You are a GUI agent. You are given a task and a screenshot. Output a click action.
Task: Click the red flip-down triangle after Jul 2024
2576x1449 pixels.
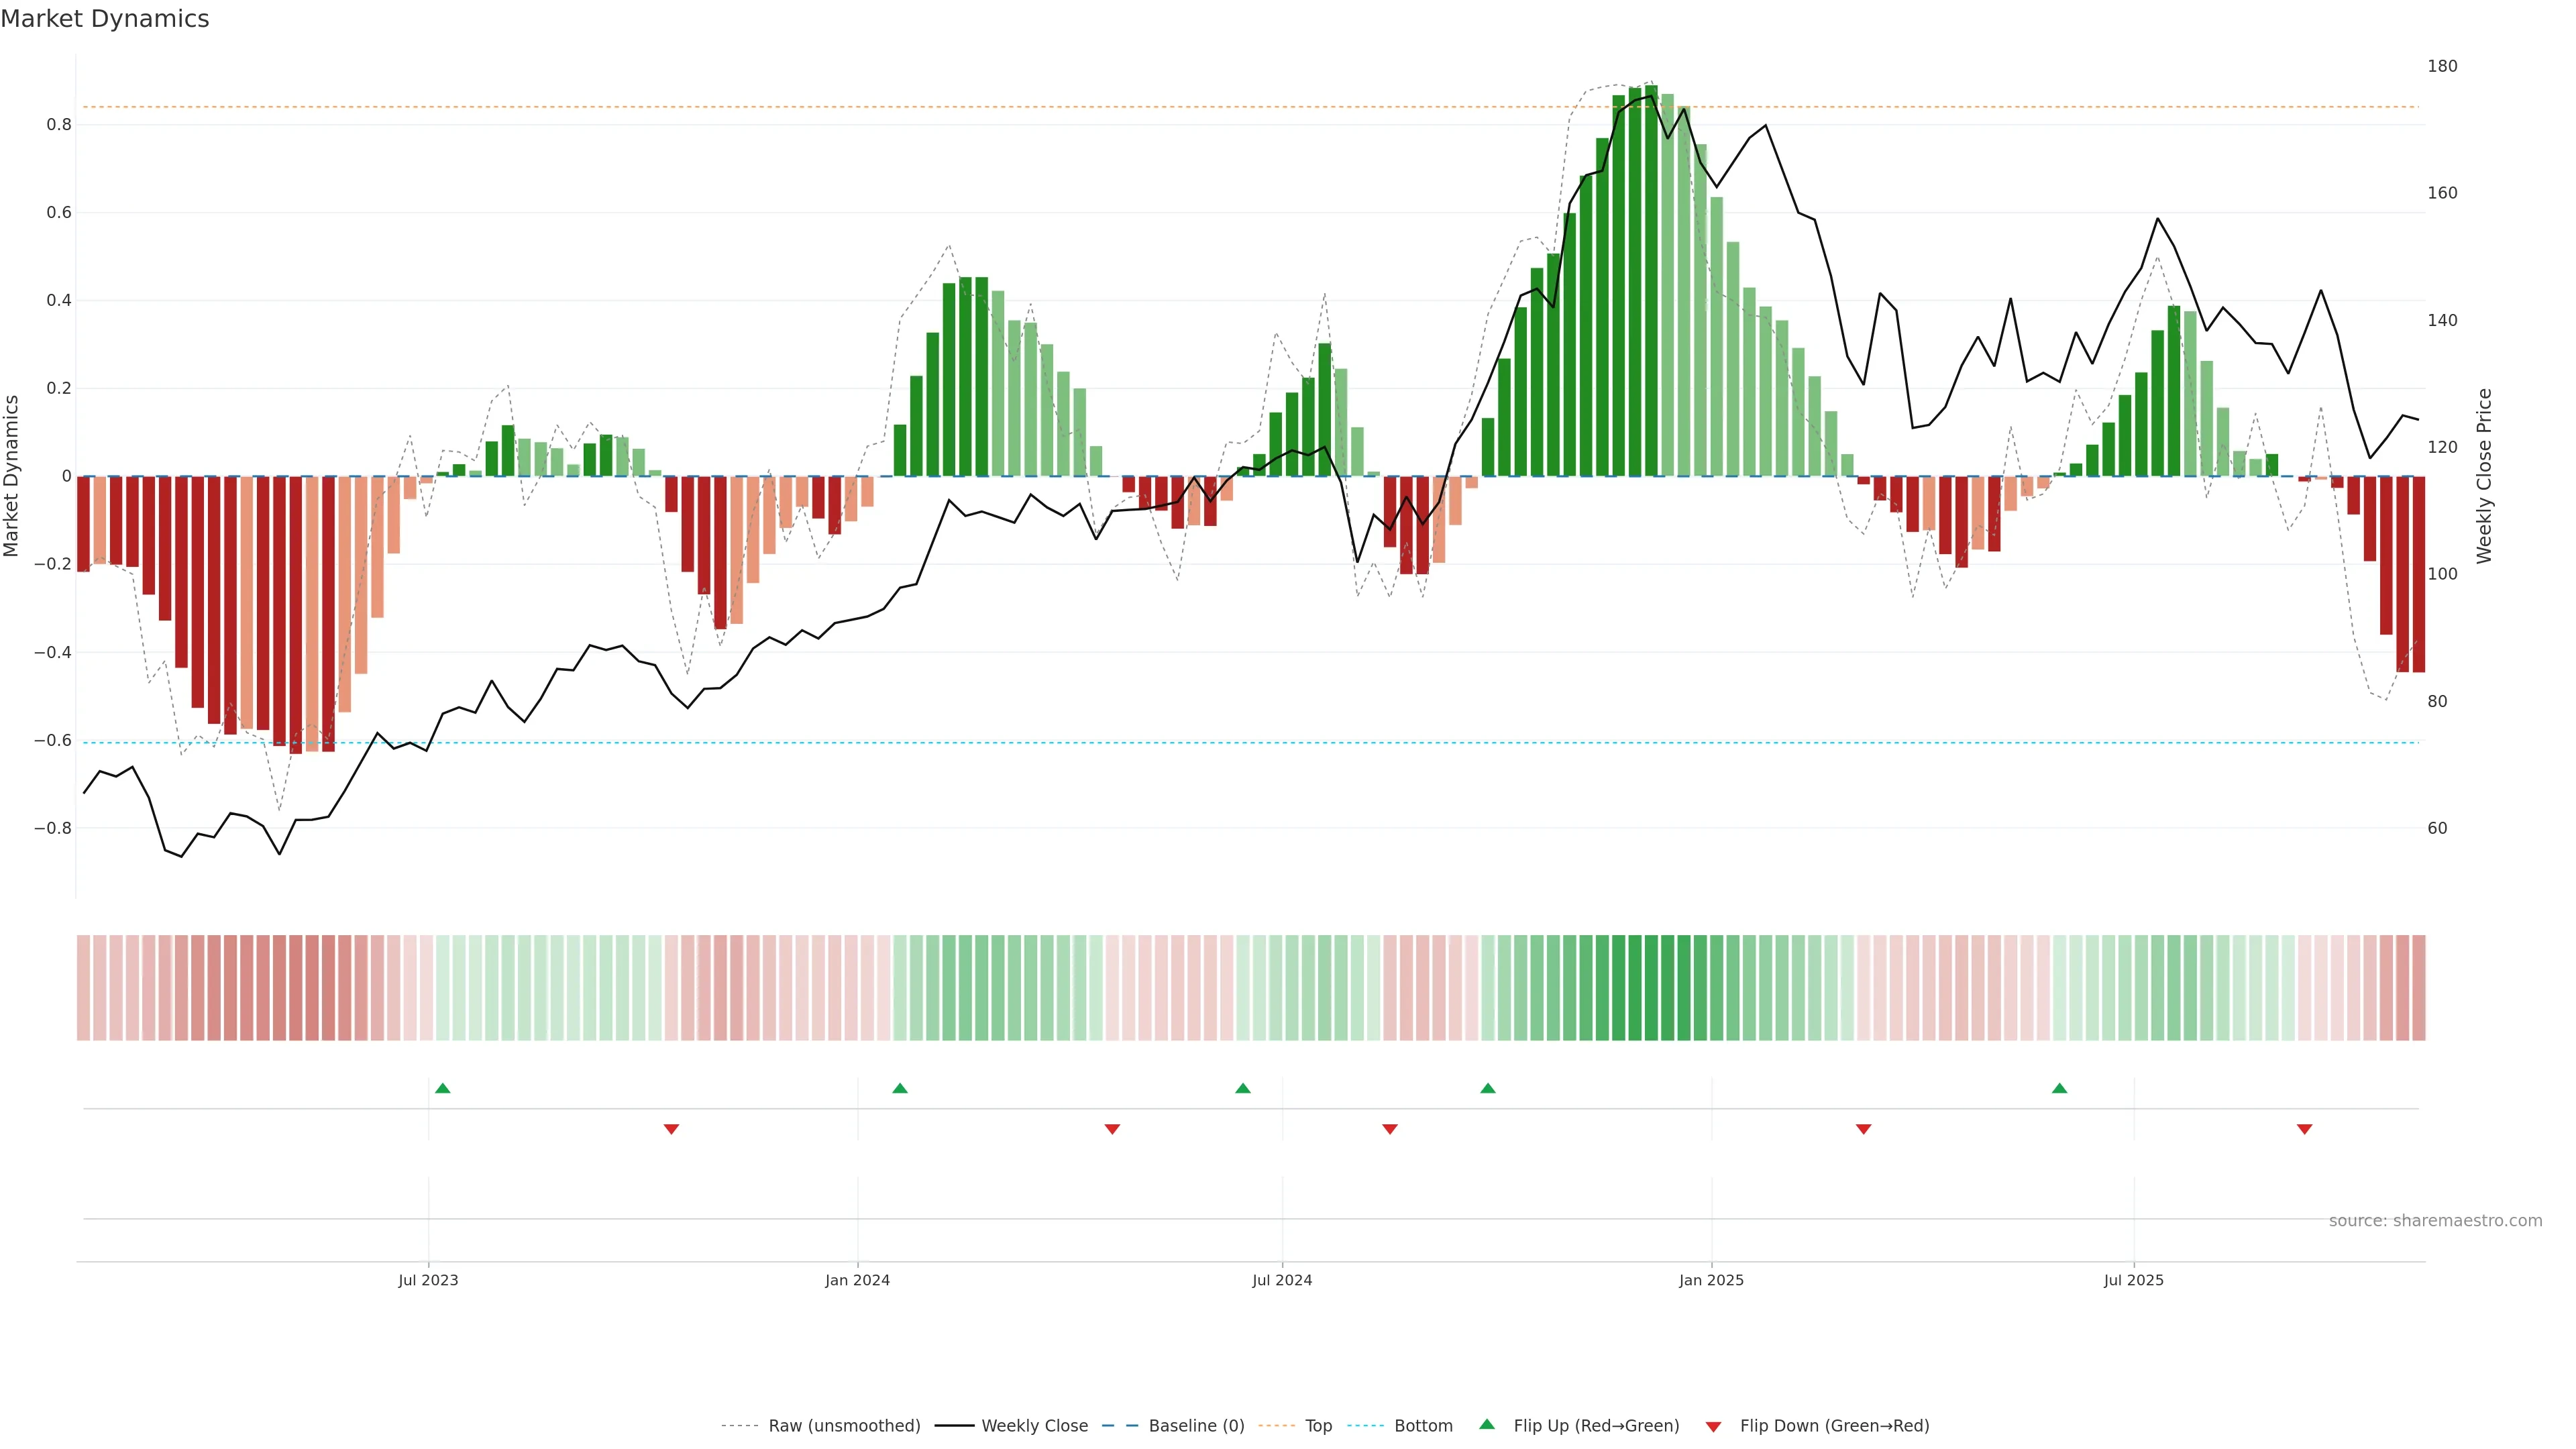click(x=1389, y=1129)
